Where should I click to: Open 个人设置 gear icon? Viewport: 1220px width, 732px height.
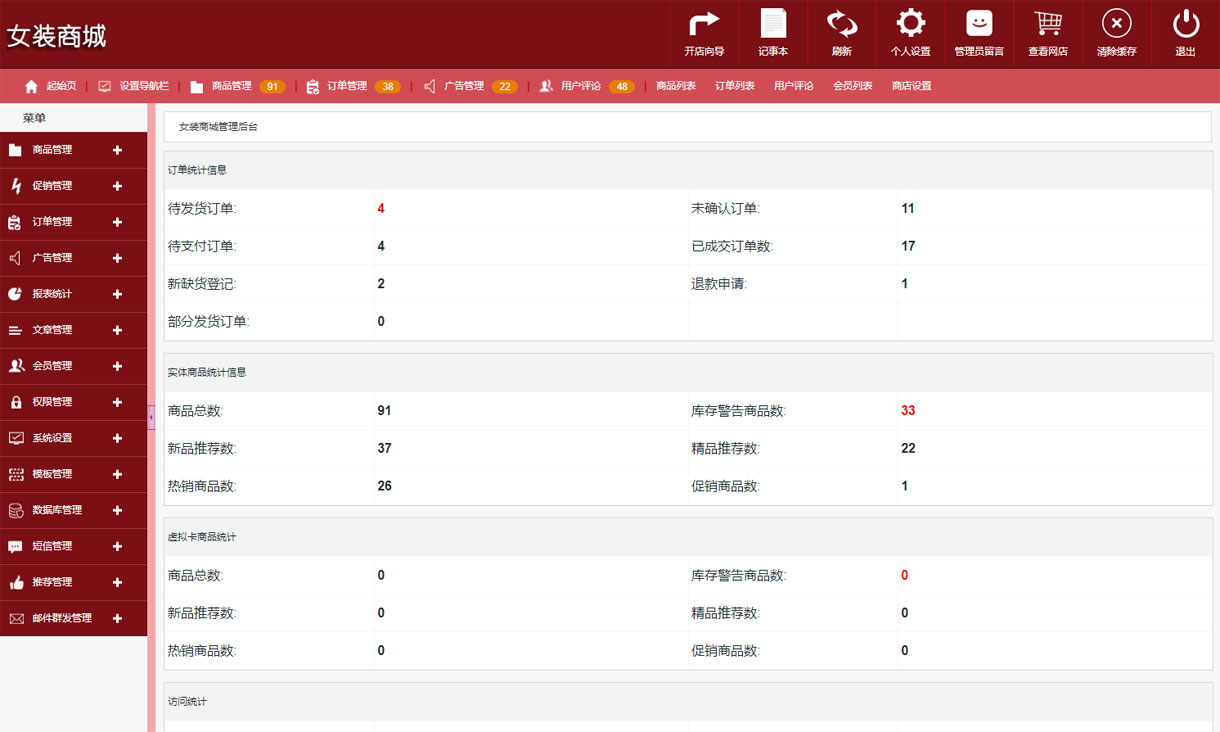910,23
